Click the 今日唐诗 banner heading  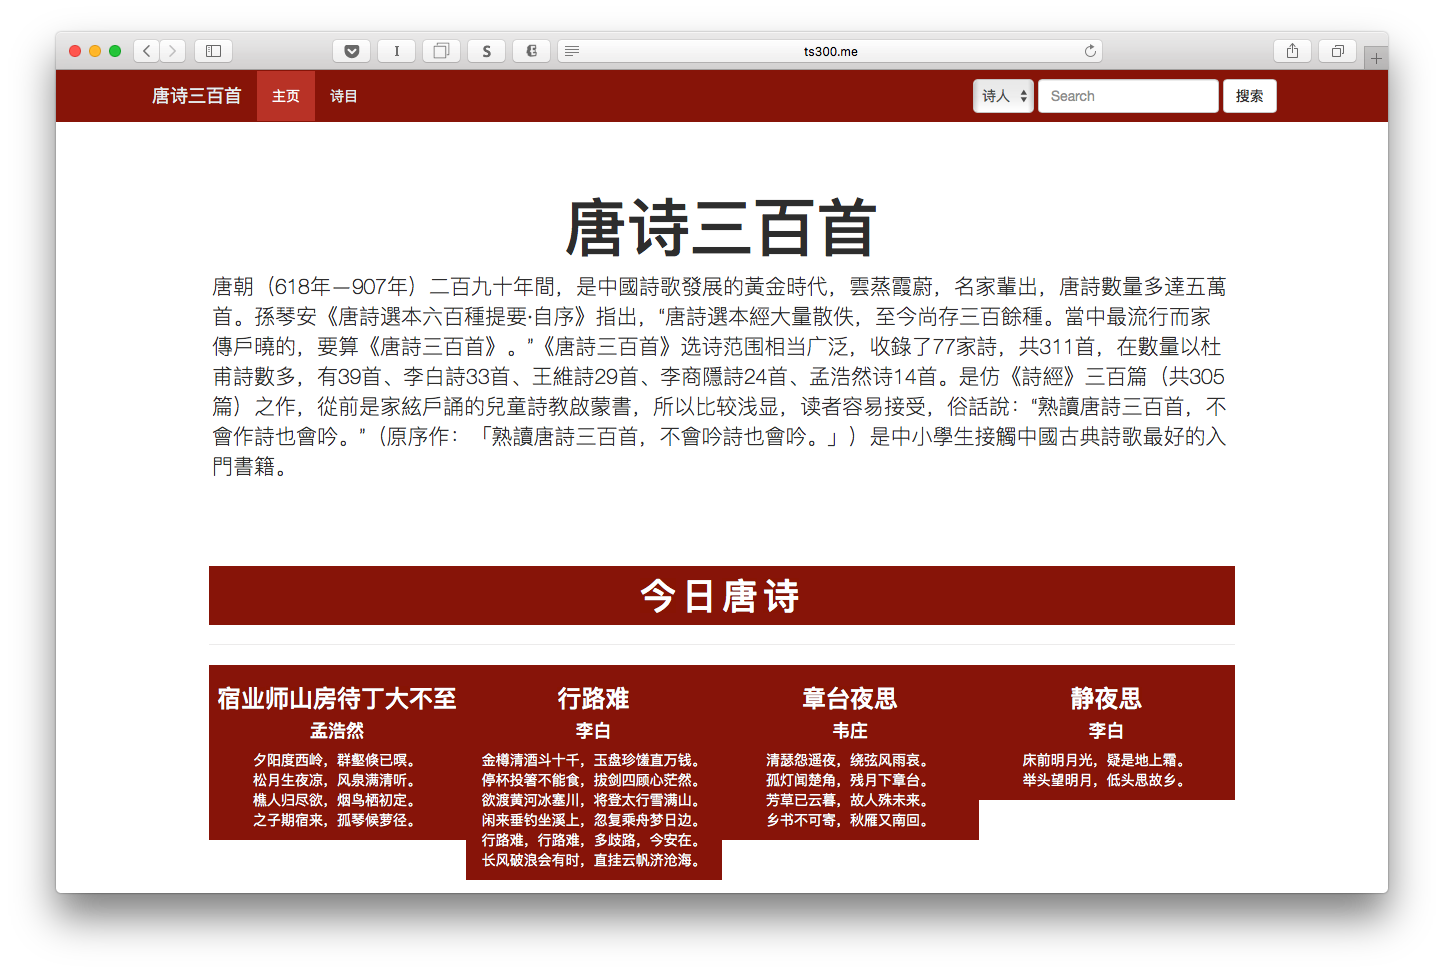point(721,596)
